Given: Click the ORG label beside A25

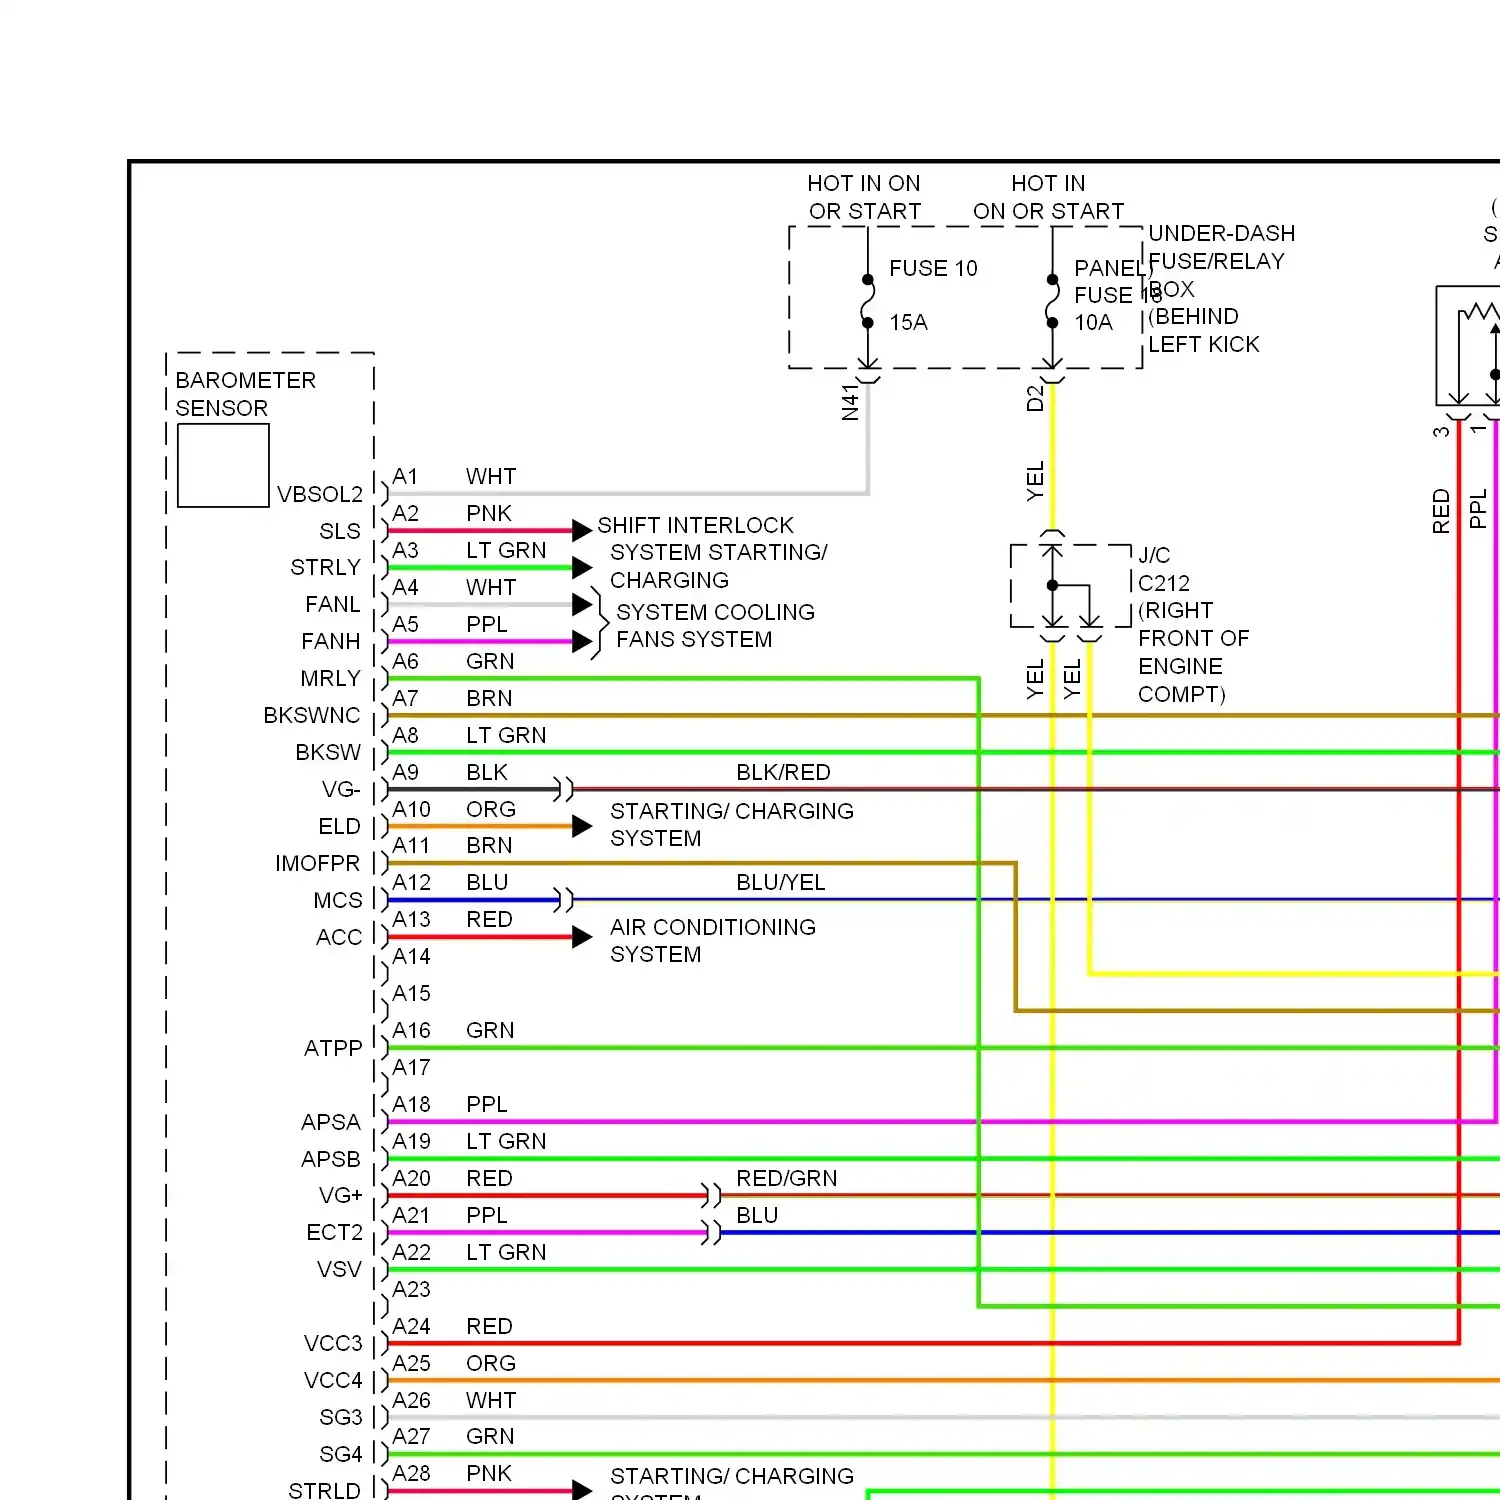Looking at the screenshot, I should click(491, 1364).
